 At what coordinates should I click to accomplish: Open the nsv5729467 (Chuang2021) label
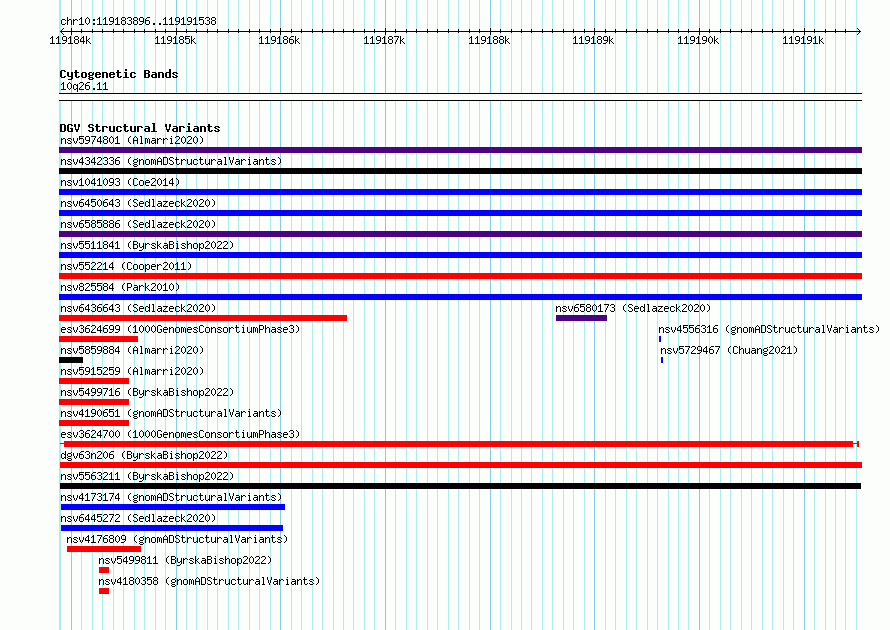click(729, 350)
